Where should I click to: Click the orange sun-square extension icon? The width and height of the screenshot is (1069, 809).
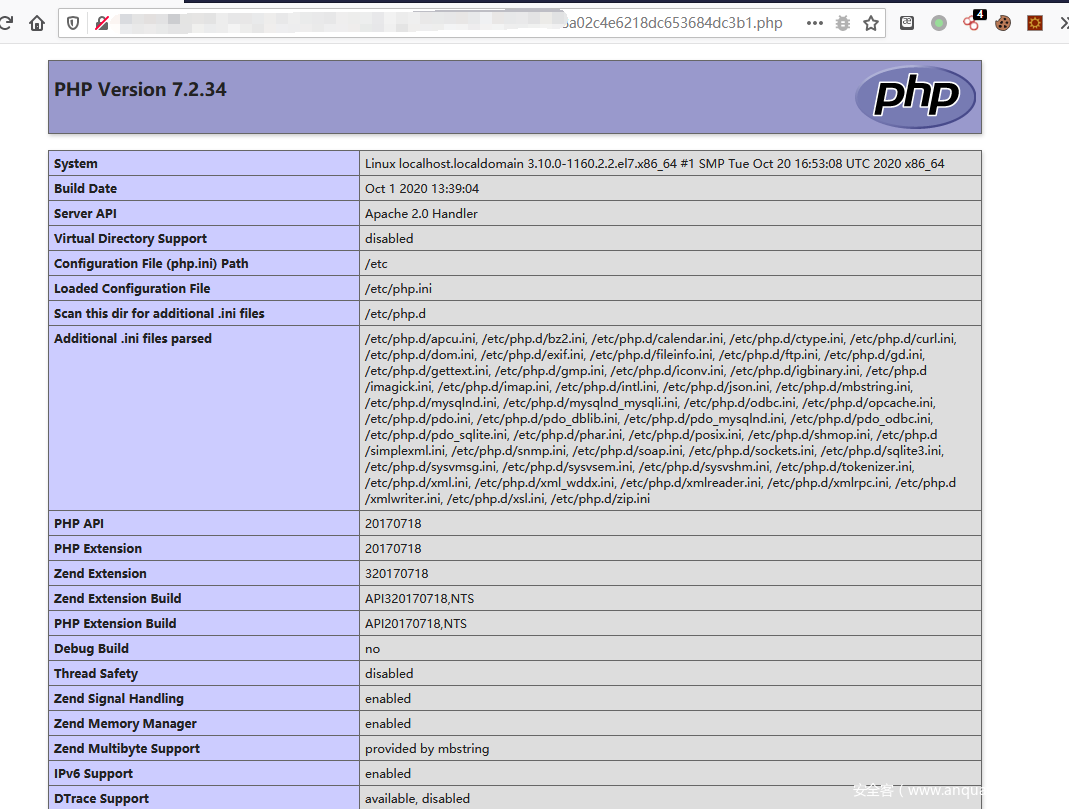(1035, 23)
